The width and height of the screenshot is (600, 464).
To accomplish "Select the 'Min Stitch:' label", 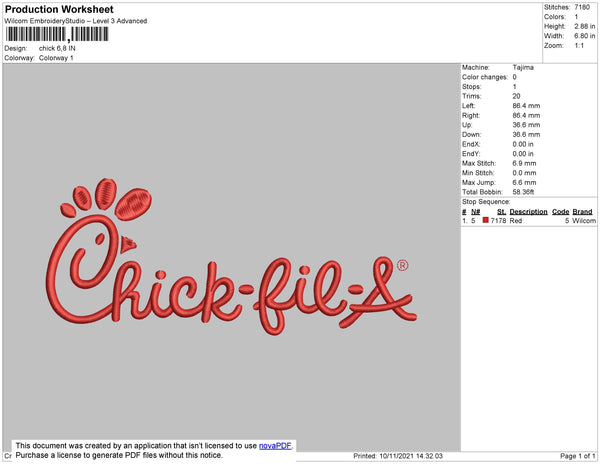I will (x=478, y=173).
